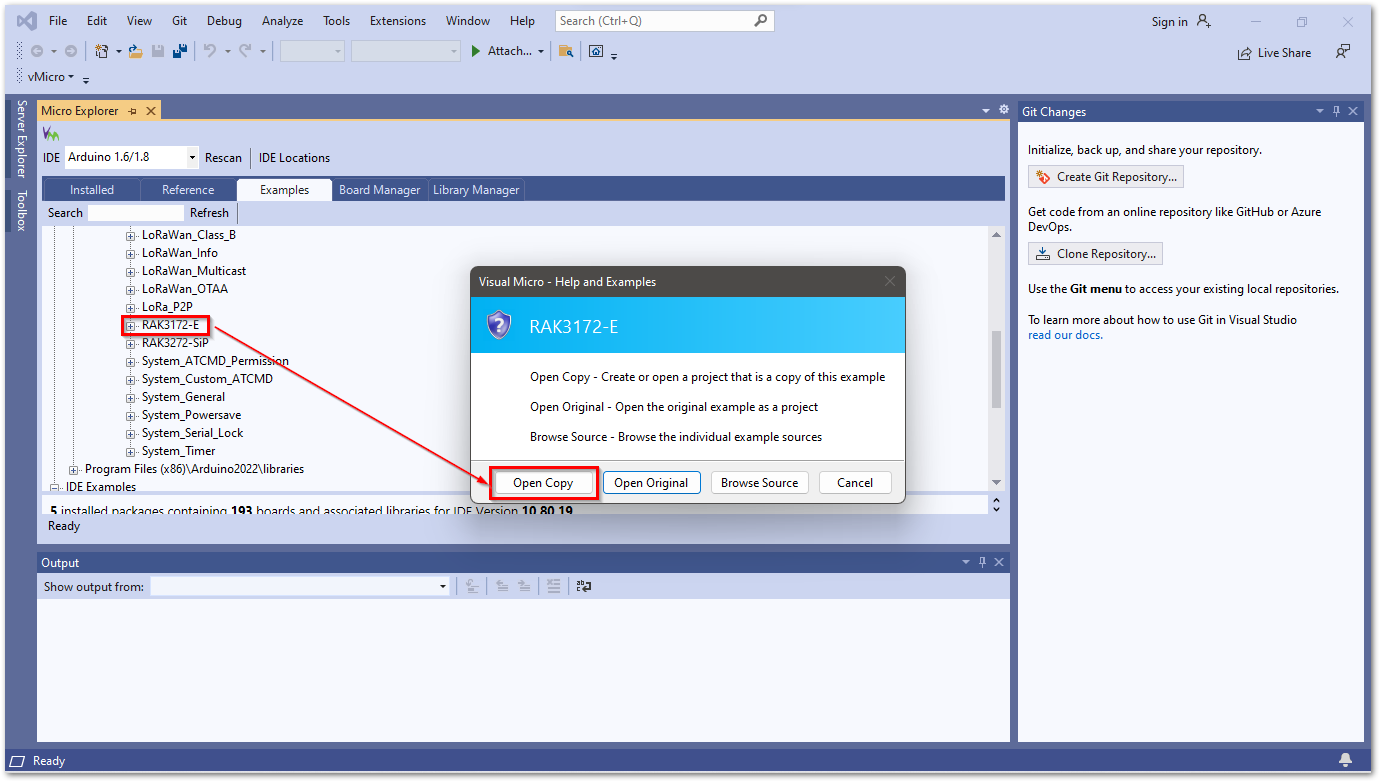Click the Live Share button
1380x782 pixels.
click(x=1274, y=53)
